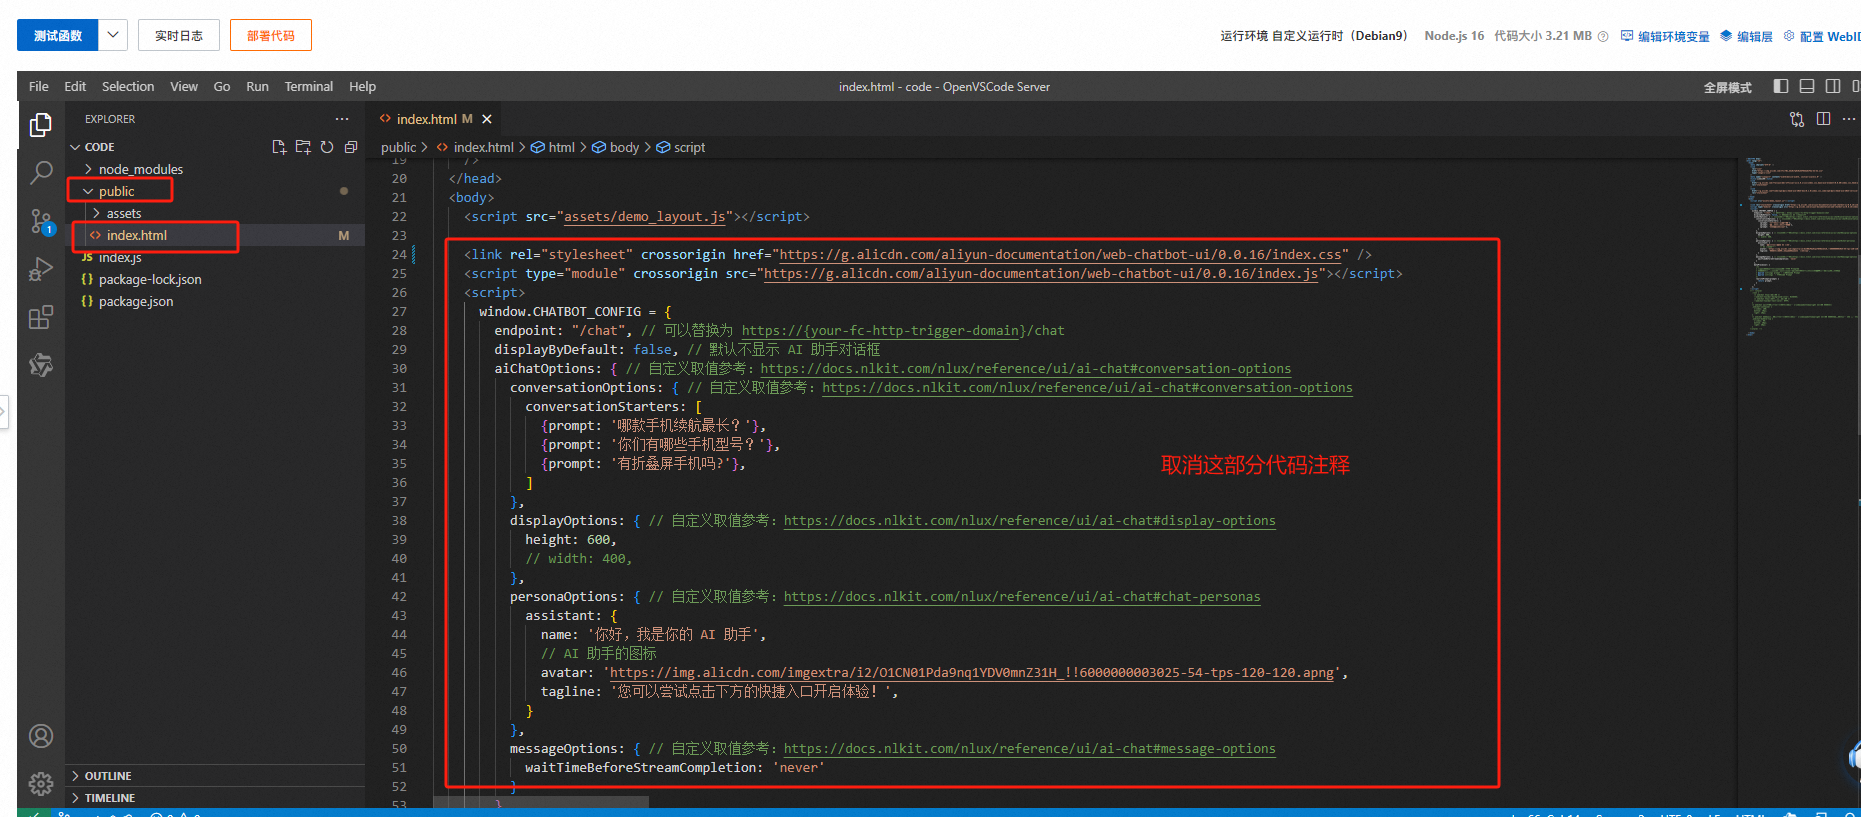Image resolution: width=1861 pixels, height=817 pixels.
Task: Open the Run menu
Action: click(257, 86)
